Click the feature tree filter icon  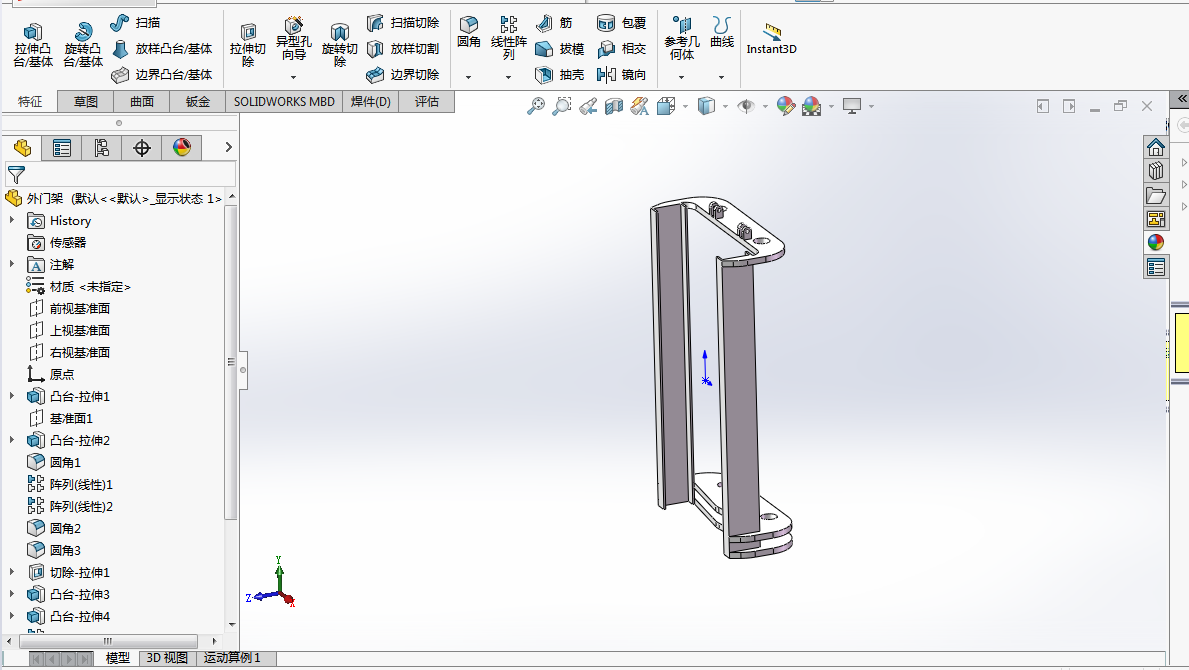click(16, 174)
